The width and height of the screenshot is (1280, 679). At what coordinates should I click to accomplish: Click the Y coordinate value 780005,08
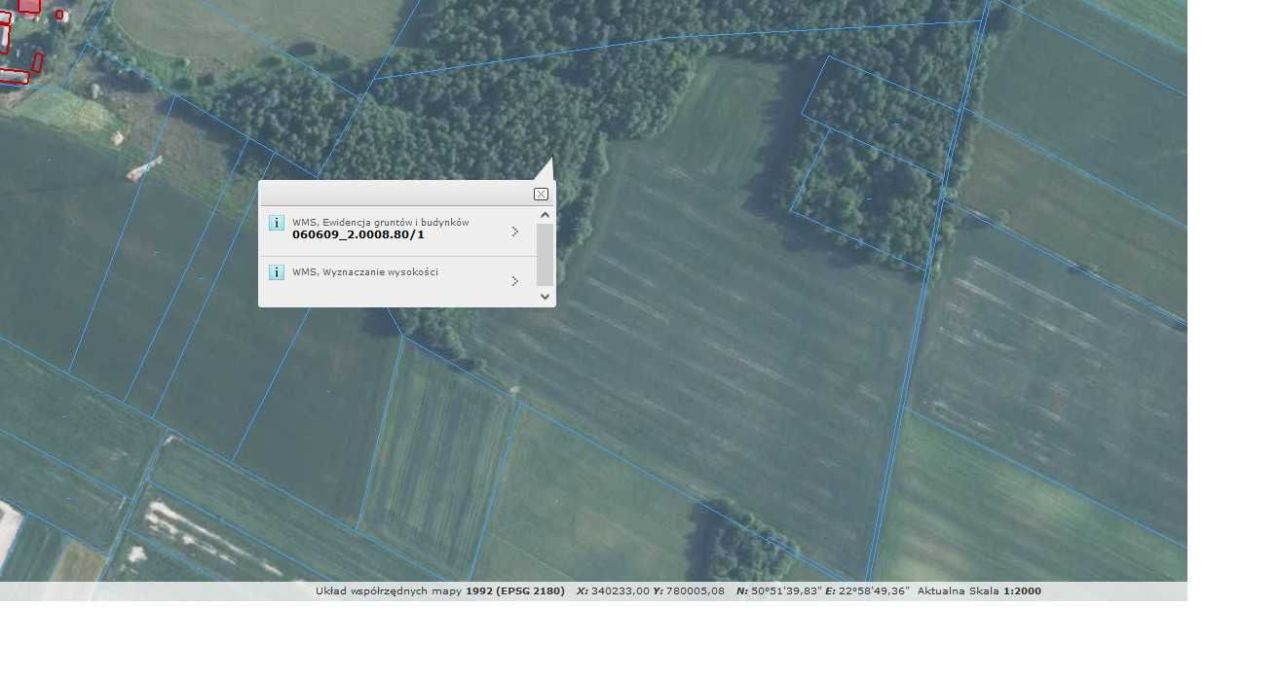click(x=694, y=591)
